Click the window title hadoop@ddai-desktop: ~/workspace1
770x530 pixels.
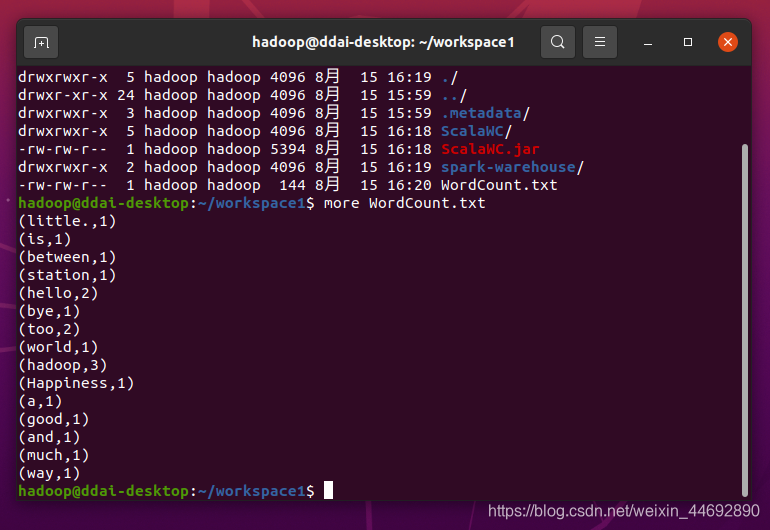coord(383,42)
